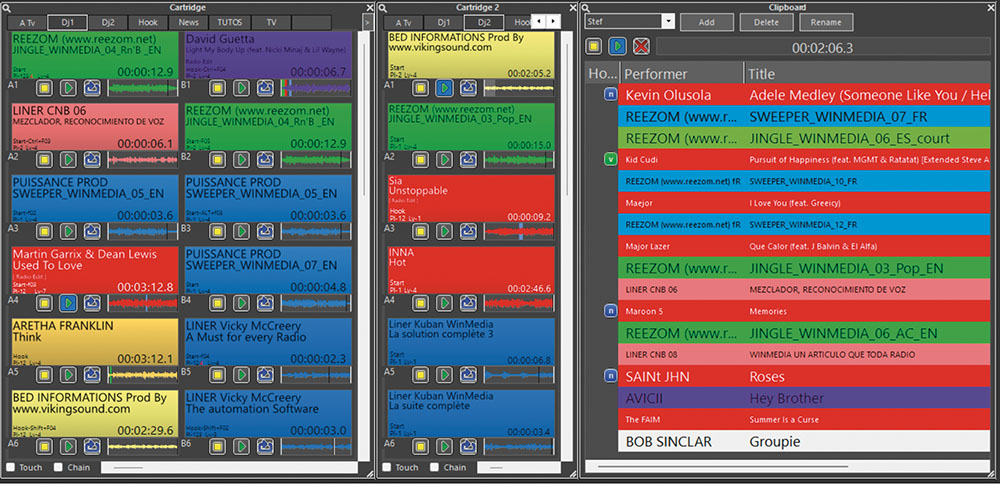Viewport: 1000px width, 484px height.
Task: Click the Cartridge 2 search magnifier icon
Action: pyautogui.click(x=382, y=6)
